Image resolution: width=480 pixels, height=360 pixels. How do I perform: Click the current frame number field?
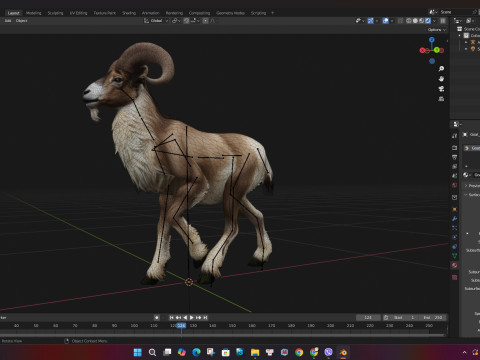tap(368, 318)
